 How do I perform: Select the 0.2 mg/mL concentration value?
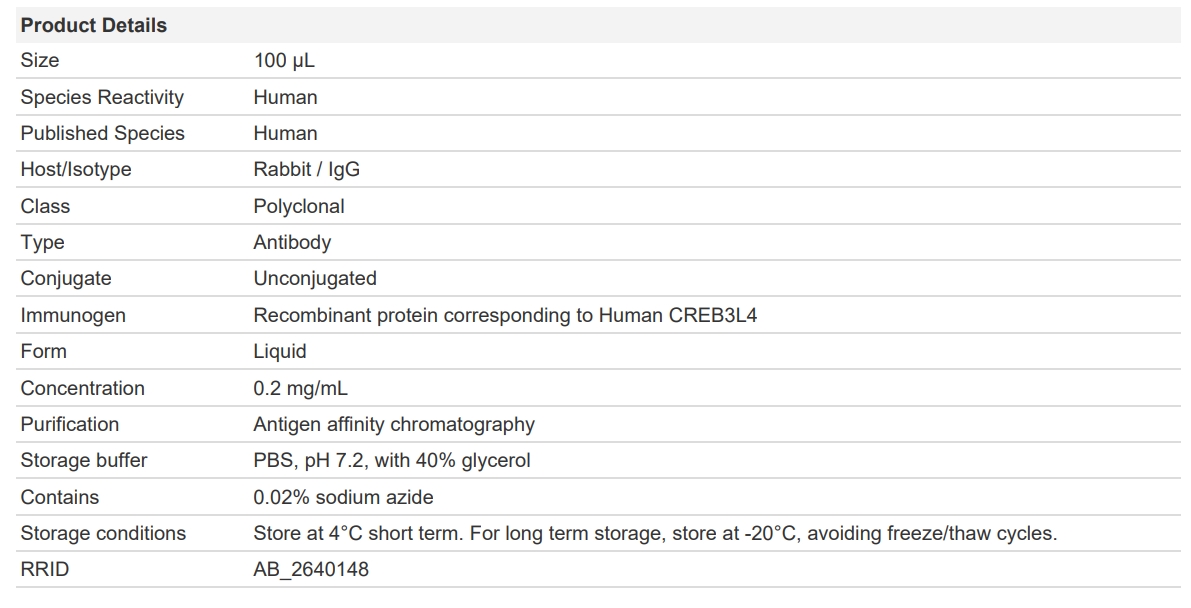pos(300,388)
